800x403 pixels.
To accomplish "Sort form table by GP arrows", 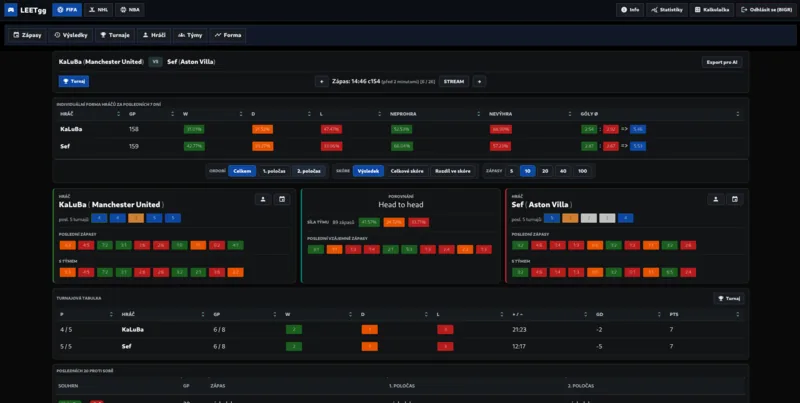I will click(x=172, y=114).
